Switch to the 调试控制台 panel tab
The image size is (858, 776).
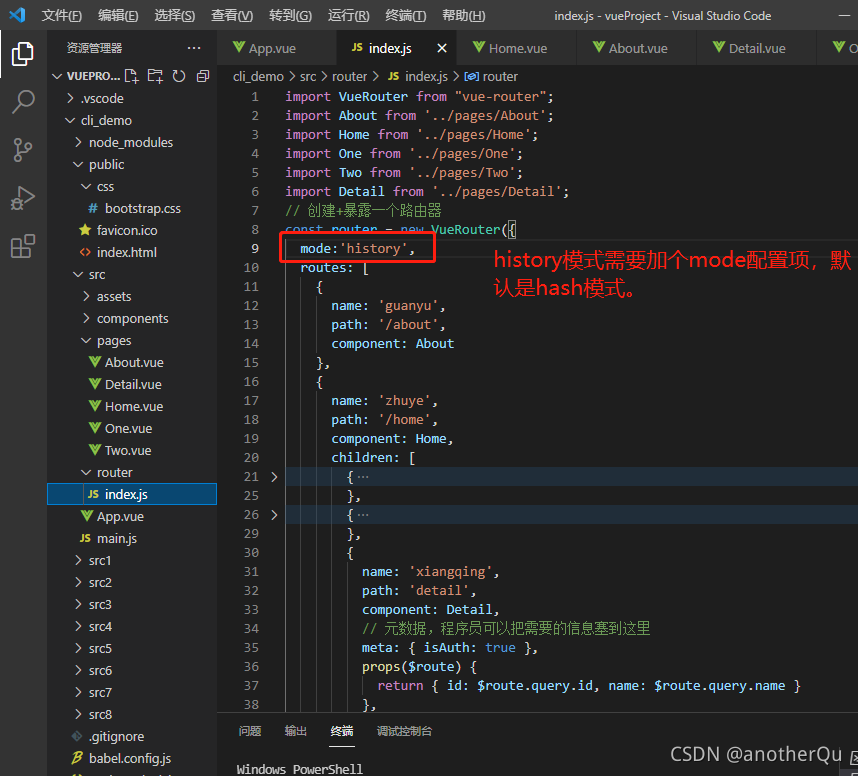pos(404,731)
